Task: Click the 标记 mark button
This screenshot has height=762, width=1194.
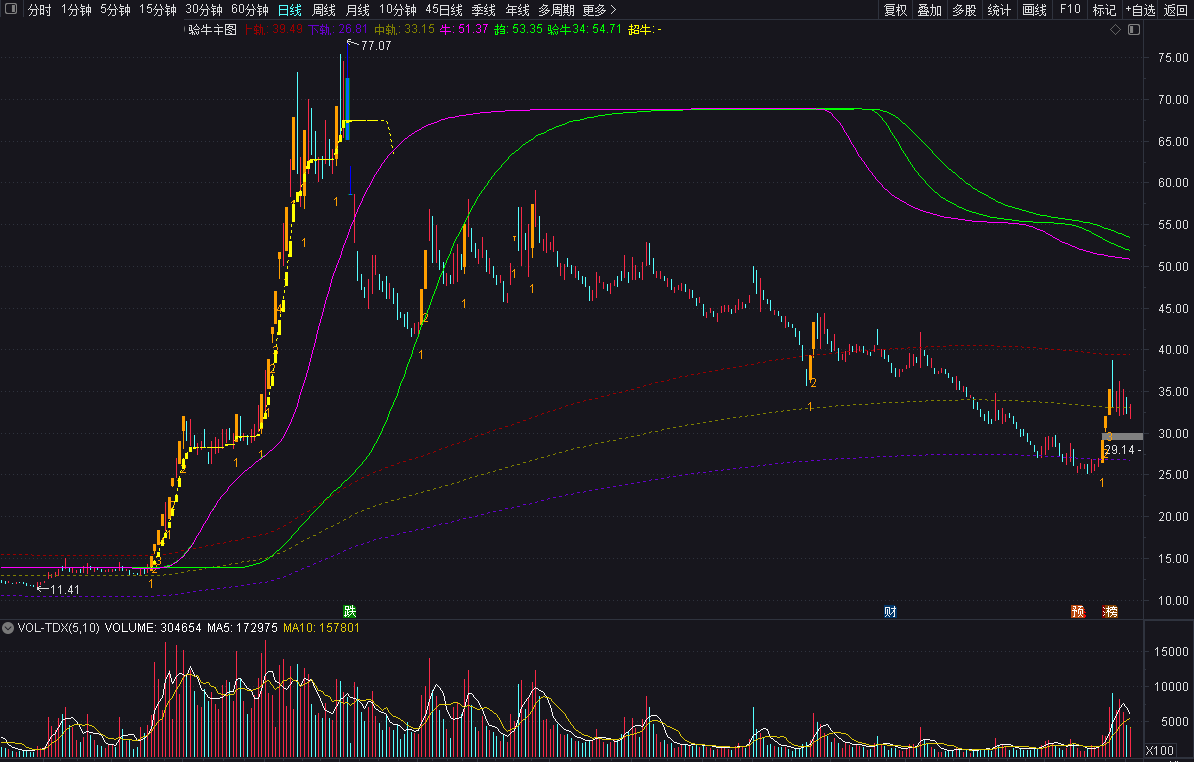Action: coord(1104,10)
